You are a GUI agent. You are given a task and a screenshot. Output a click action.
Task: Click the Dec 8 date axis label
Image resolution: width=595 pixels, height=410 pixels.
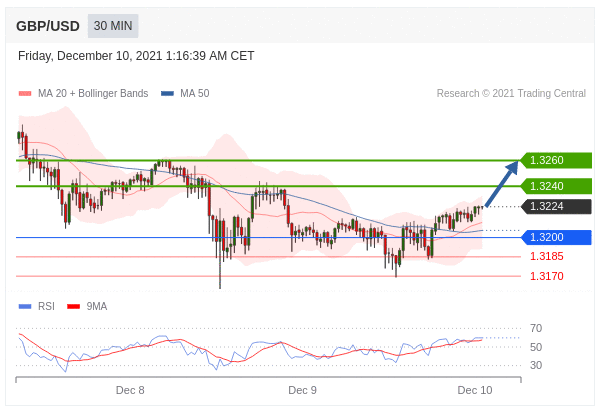[x=130, y=390]
